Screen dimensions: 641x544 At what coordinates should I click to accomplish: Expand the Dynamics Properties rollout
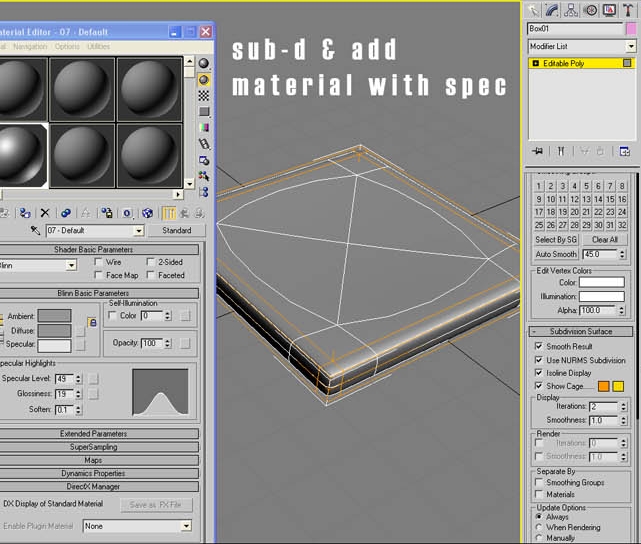94,473
